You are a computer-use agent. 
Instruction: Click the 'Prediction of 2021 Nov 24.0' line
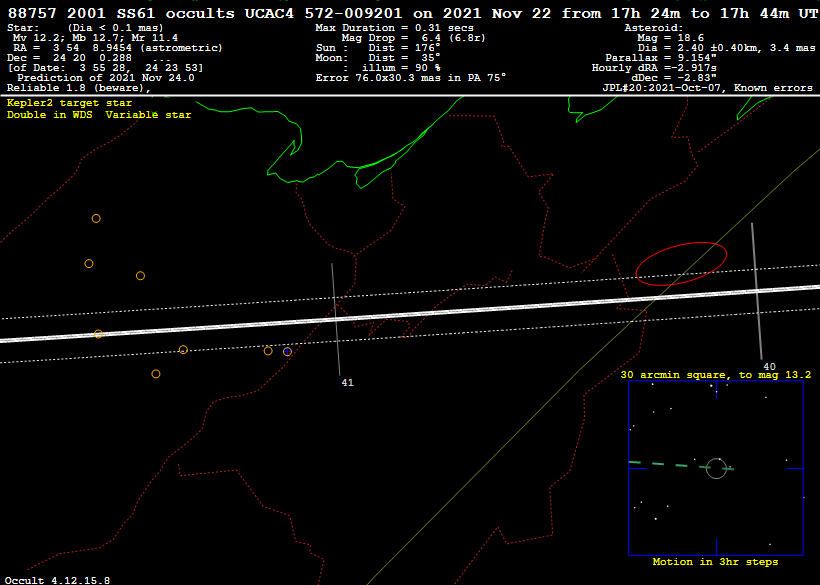[x=106, y=77]
